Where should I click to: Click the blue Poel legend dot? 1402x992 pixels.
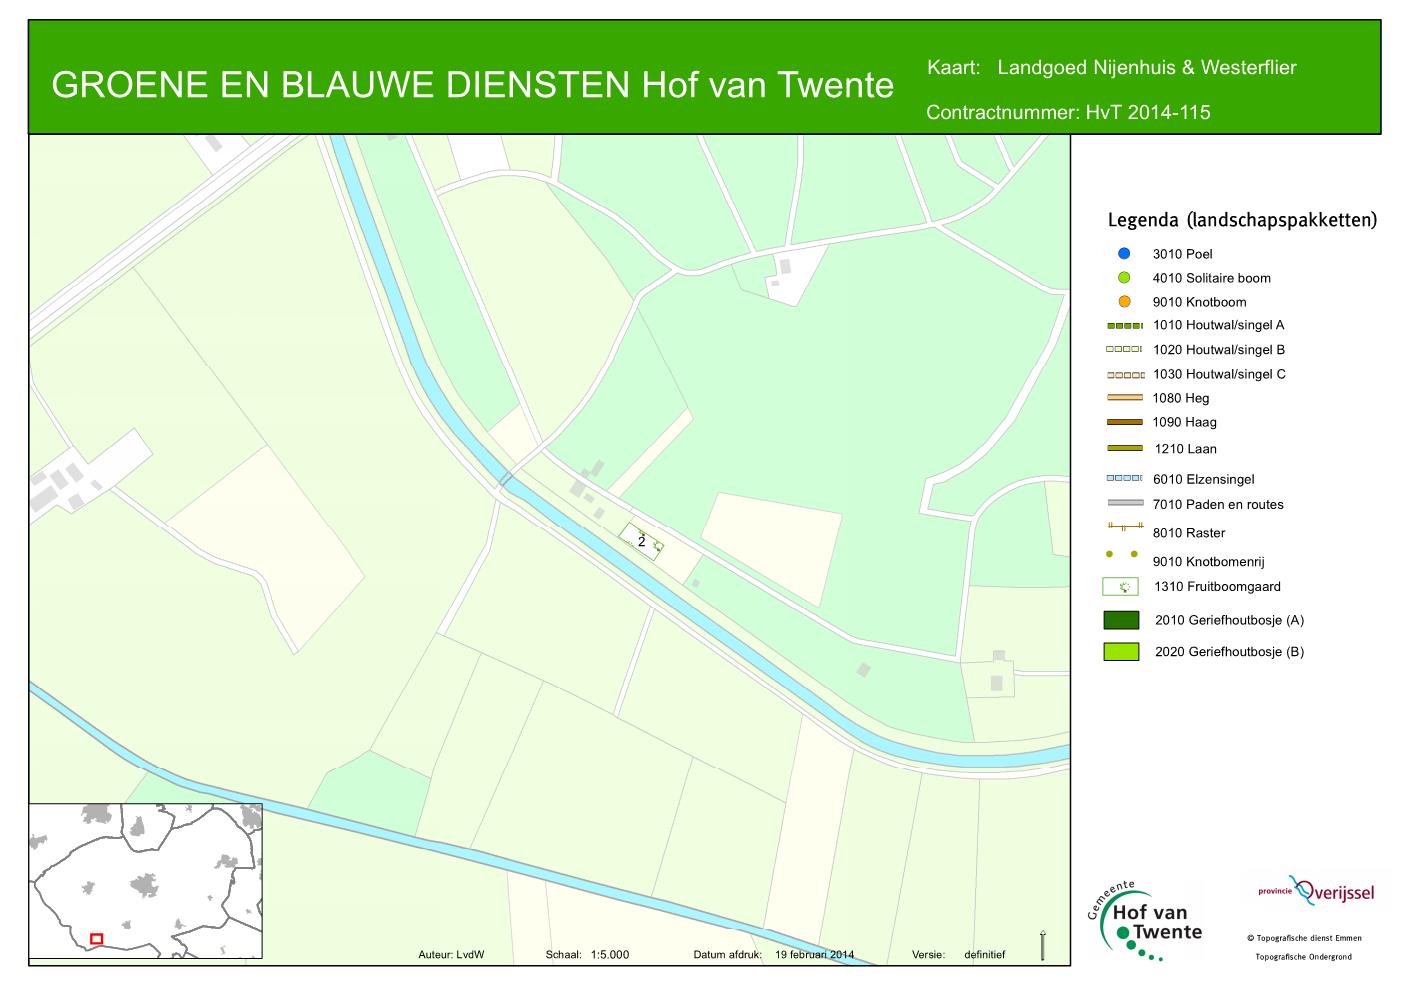click(x=1124, y=254)
